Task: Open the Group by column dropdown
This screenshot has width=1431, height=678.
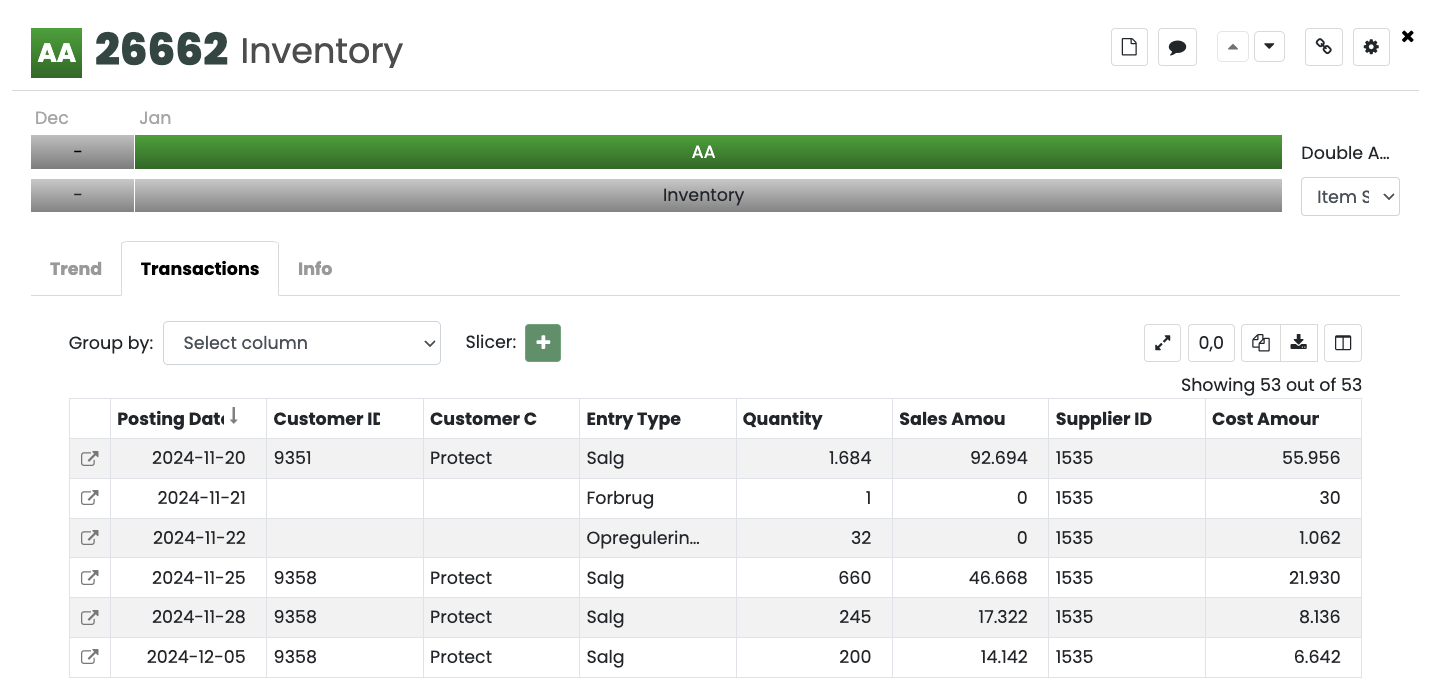Action: (x=301, y=343)
